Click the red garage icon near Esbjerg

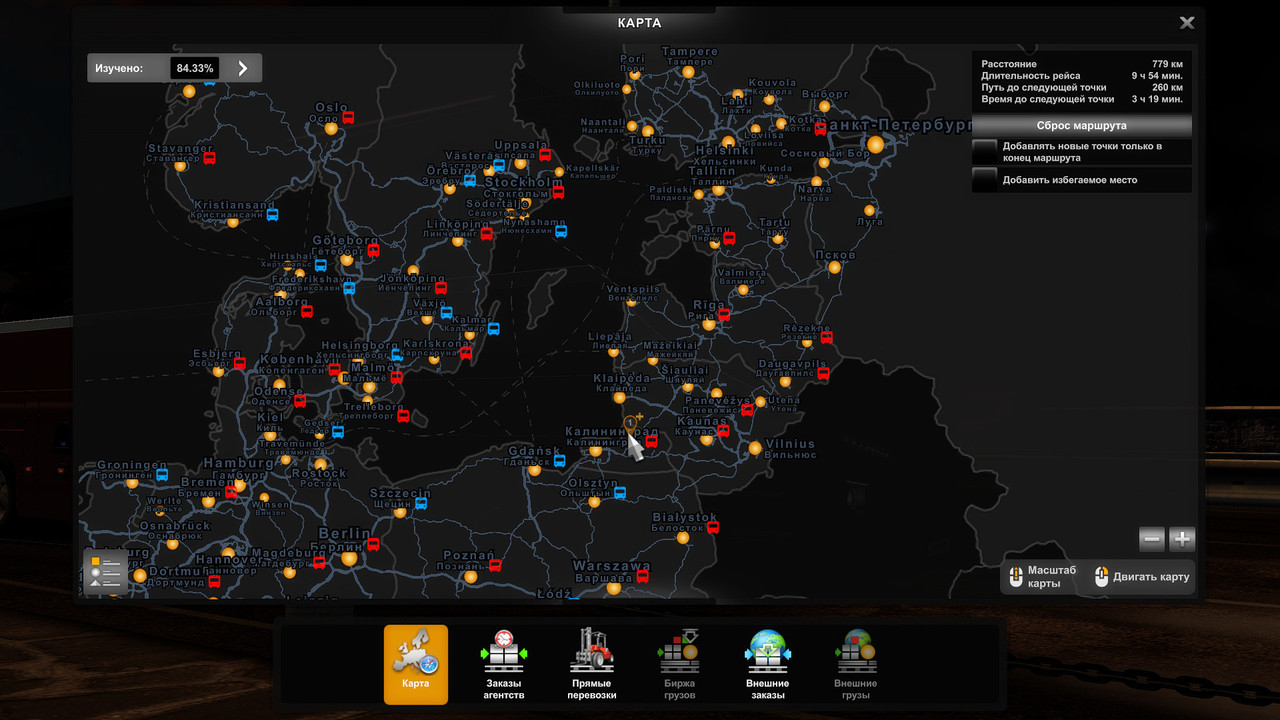click(x=240, y=363)
